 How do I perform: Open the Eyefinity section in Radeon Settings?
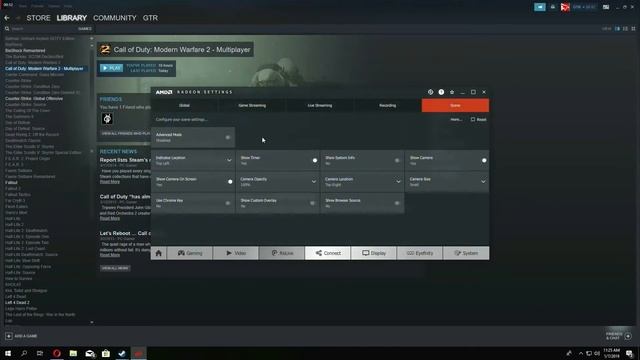[x=420, y=253]
